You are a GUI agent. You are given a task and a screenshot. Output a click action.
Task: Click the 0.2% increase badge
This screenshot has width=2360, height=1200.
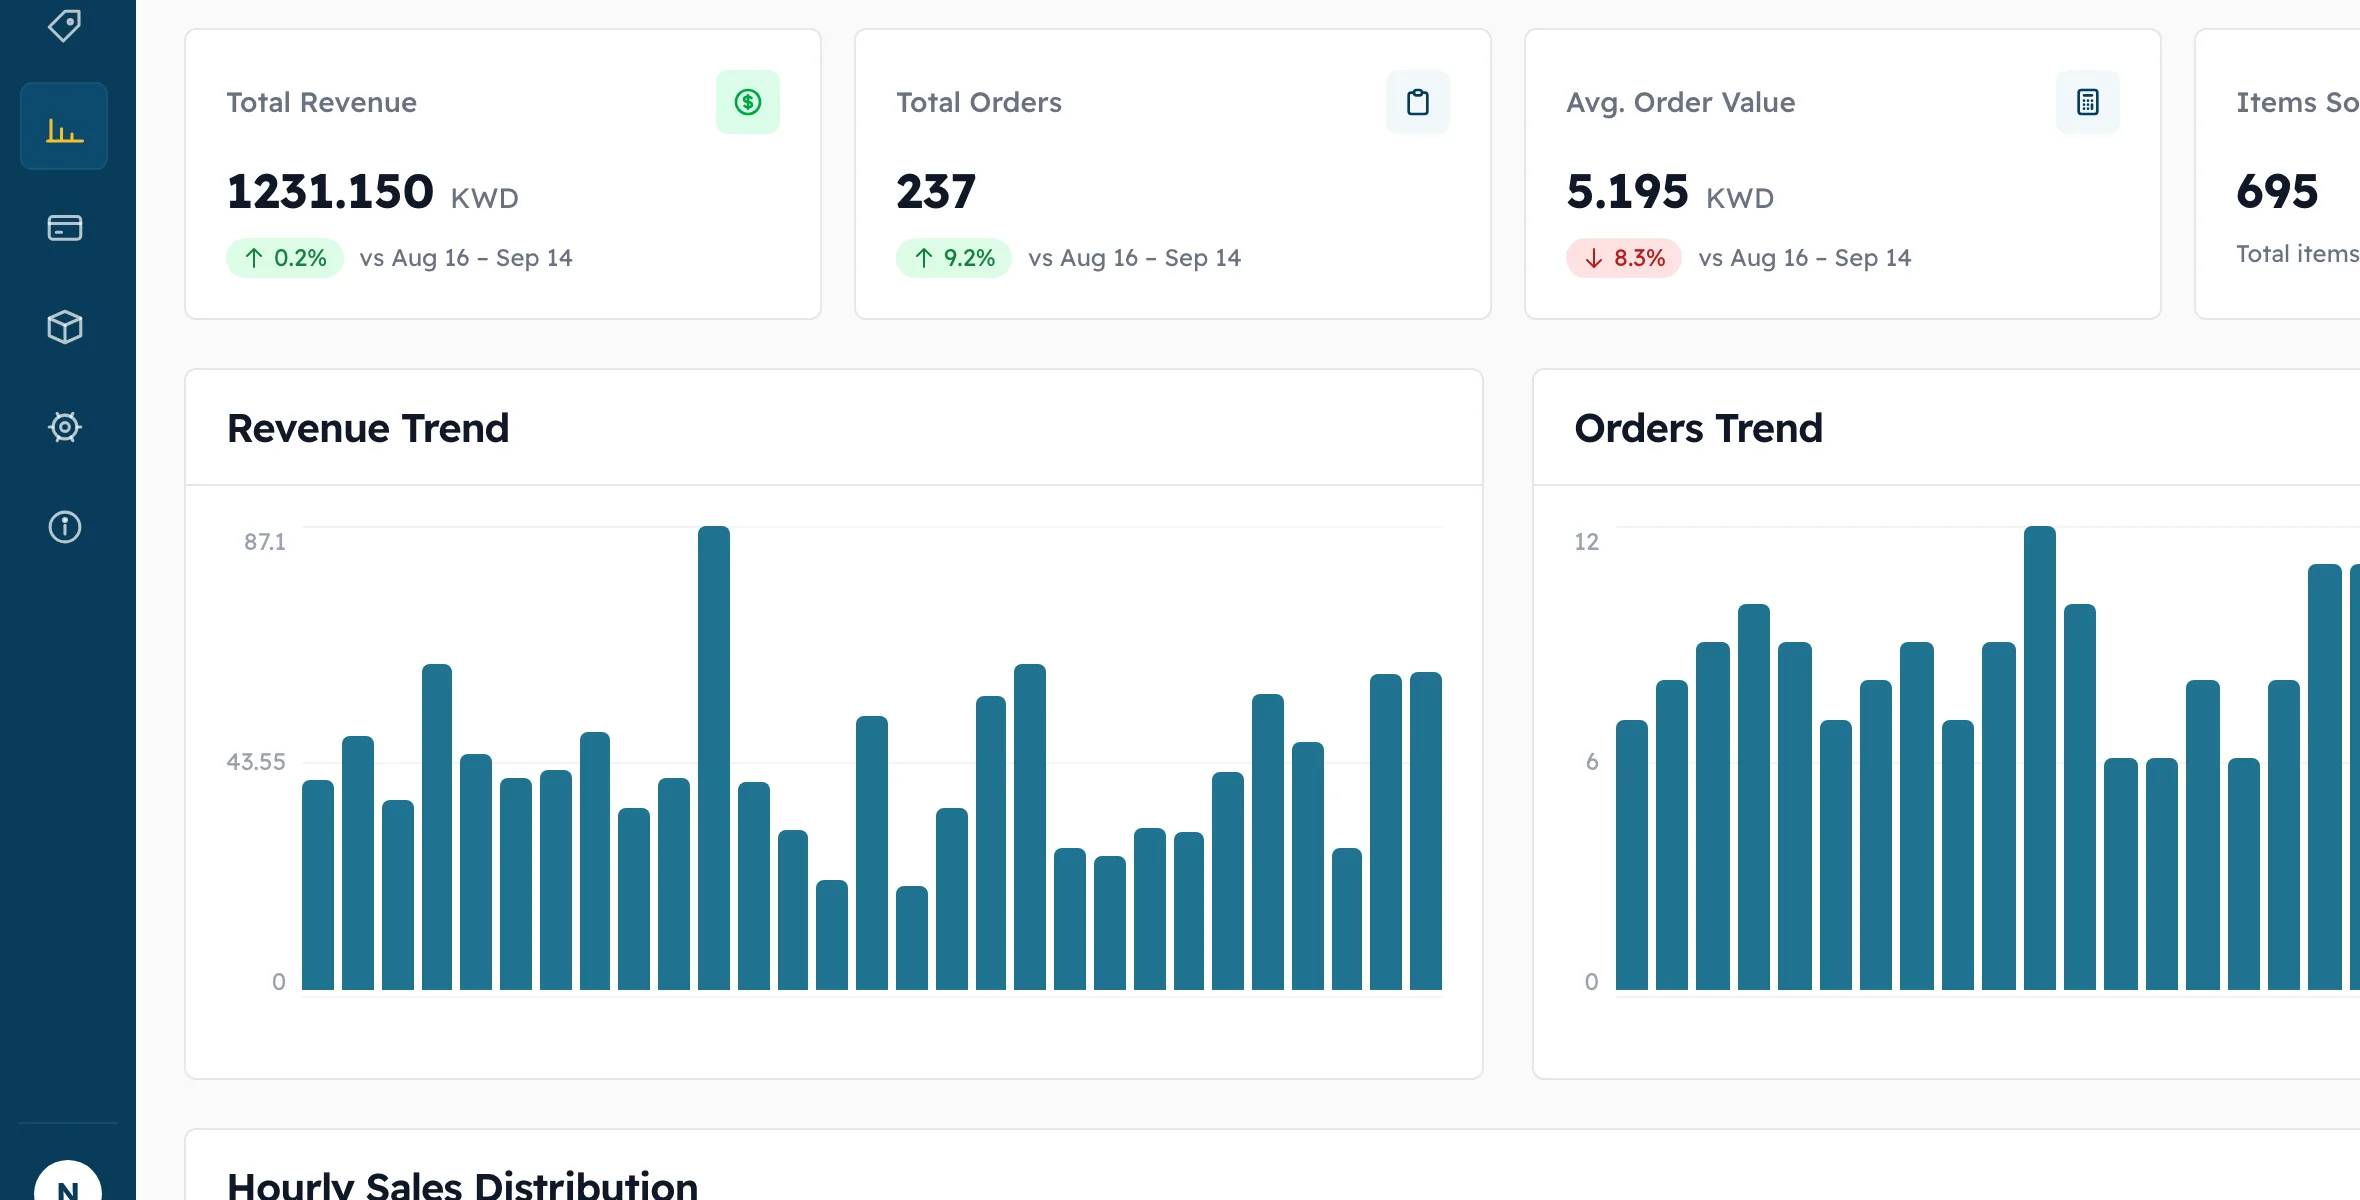[285, 258]
